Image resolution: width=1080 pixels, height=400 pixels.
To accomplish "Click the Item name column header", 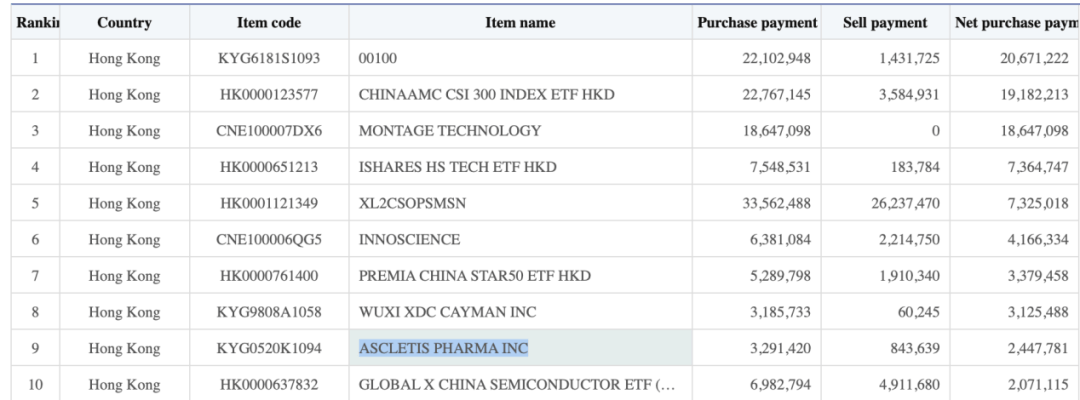I will [522, 22].
